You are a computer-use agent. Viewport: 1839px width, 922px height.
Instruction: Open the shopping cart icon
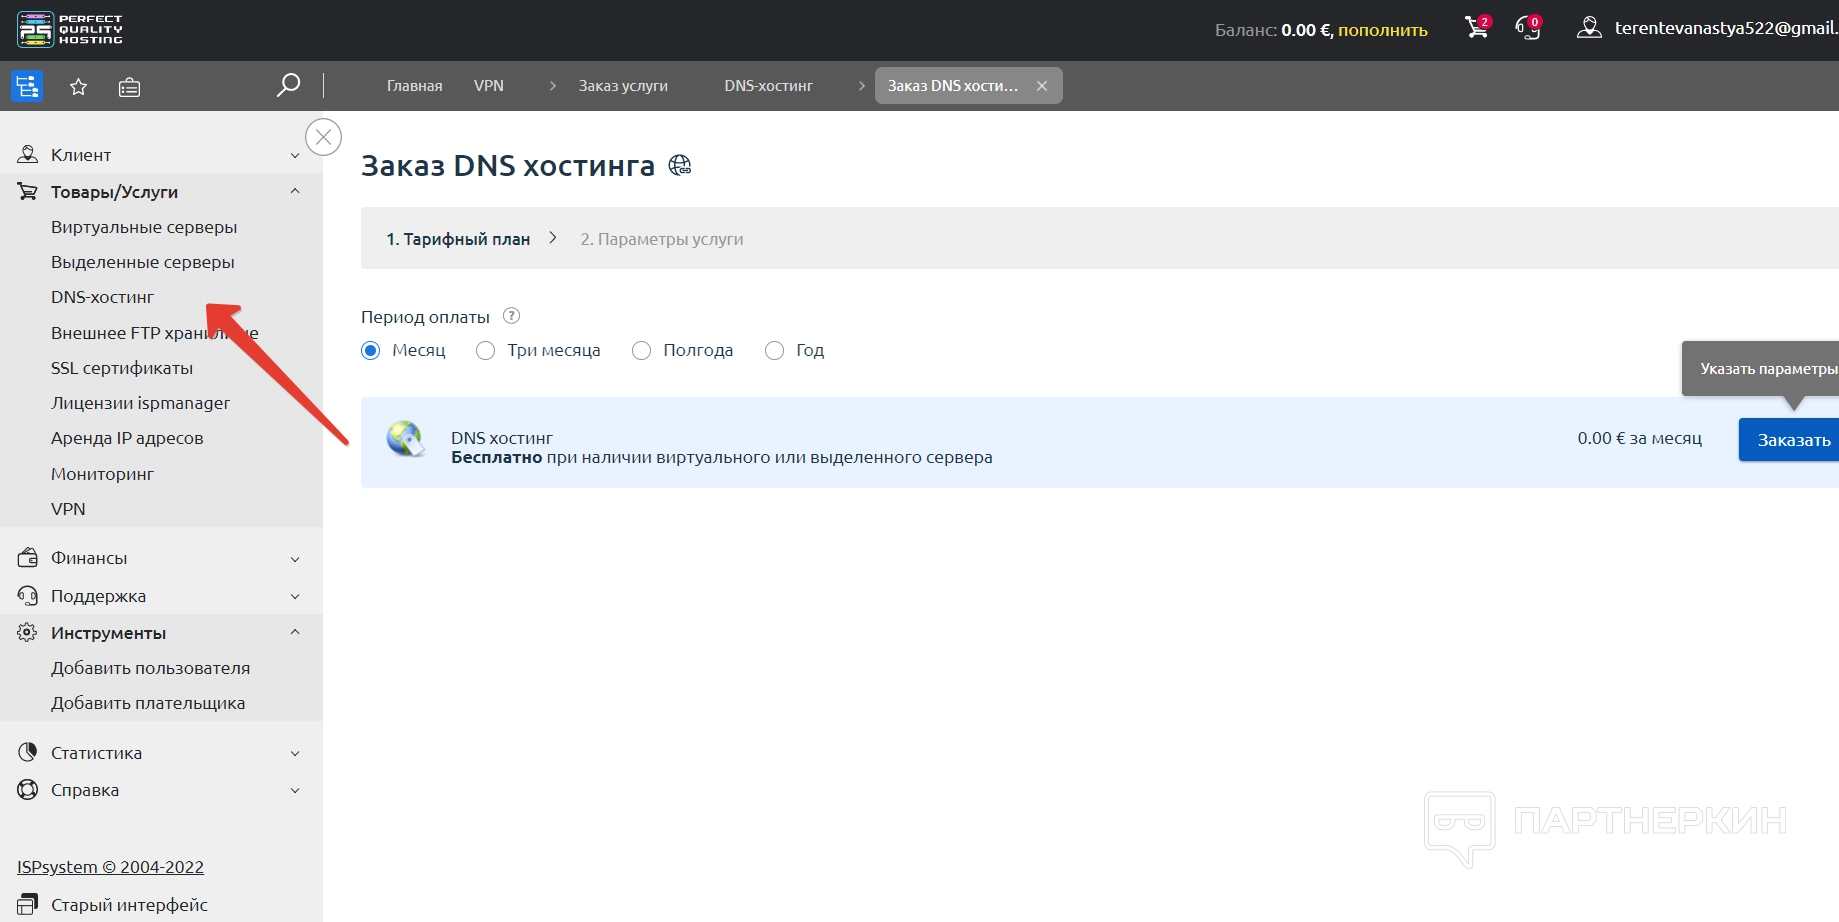(1477, 28)
